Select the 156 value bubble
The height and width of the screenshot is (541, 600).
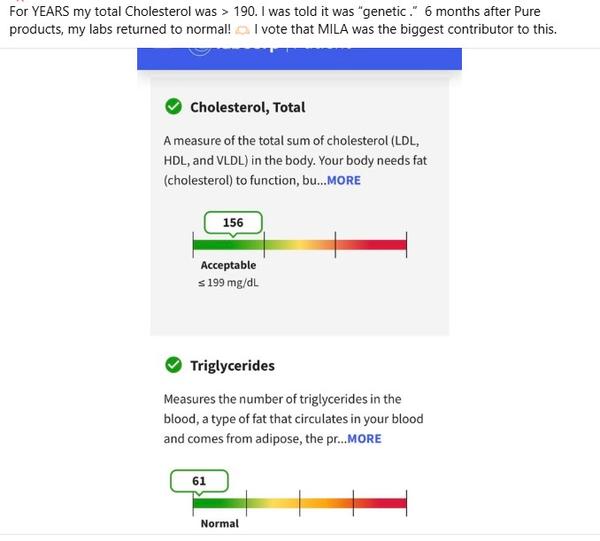pos(233,222)
